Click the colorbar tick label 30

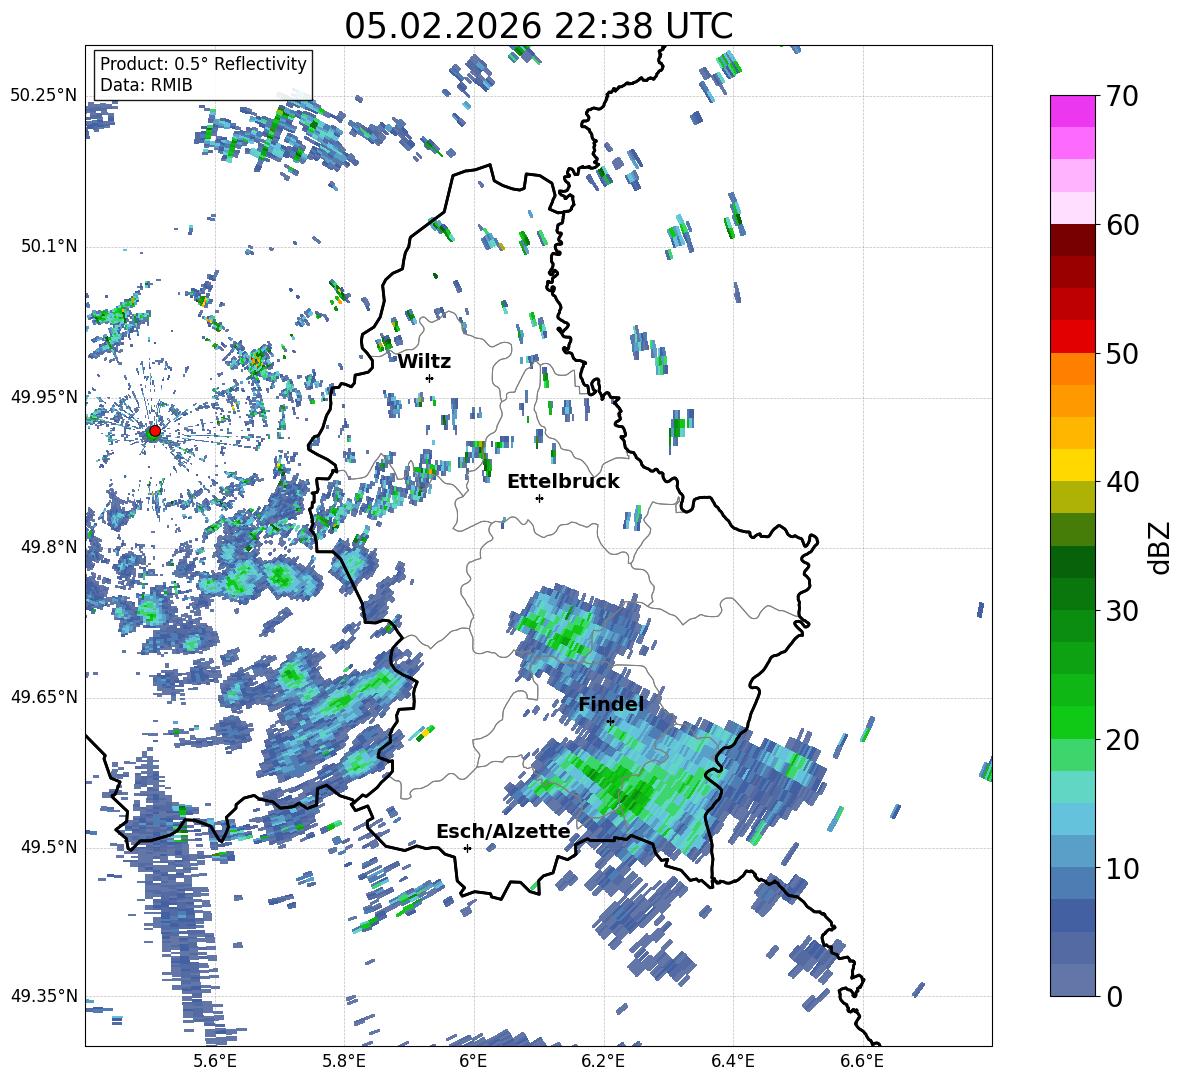coord(1123,611)
